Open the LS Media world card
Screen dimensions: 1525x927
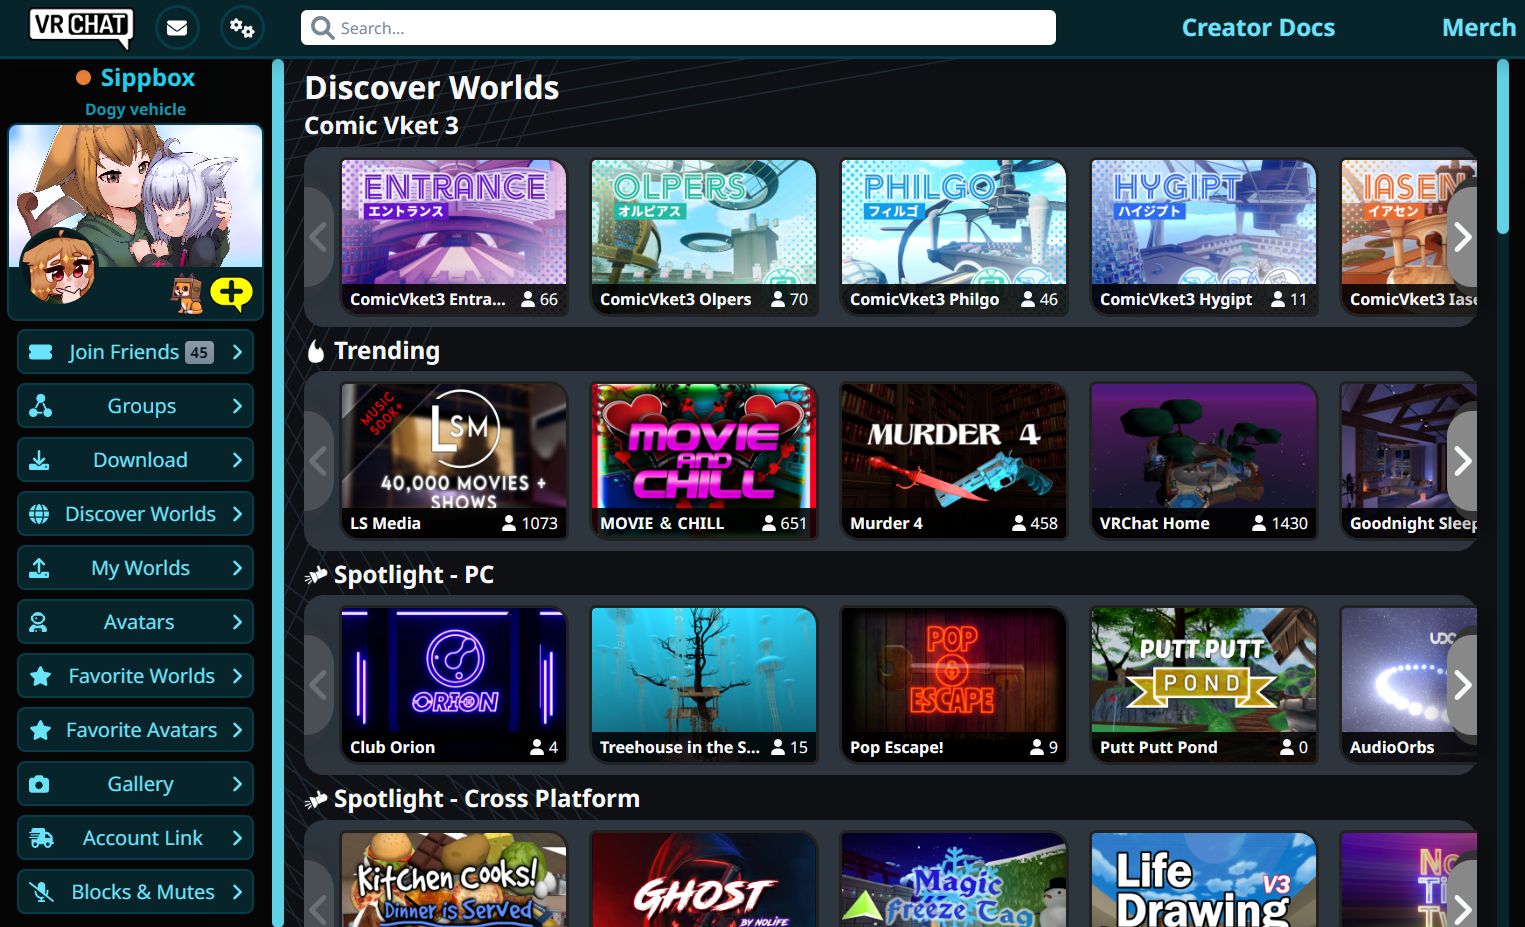click(454, 461)
